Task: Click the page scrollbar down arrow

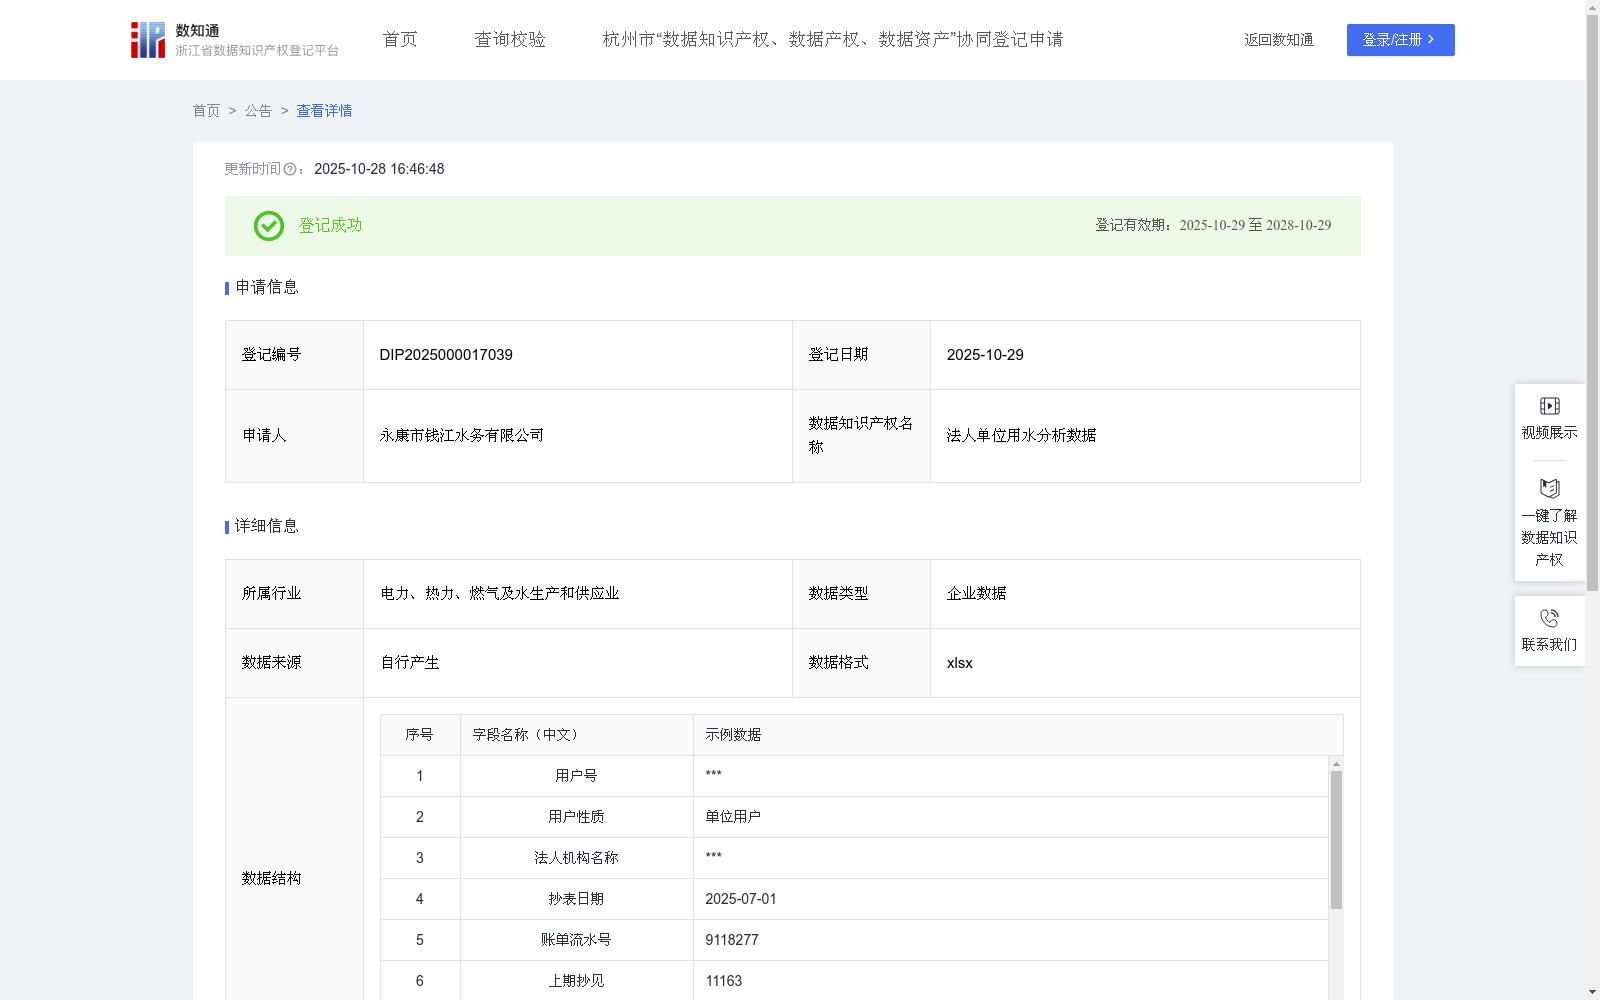Action: click(x=1592, y=992)
